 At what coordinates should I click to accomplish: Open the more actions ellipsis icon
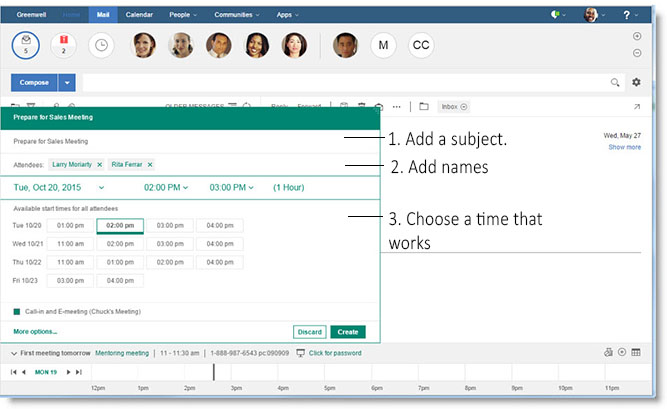[396, 107]
